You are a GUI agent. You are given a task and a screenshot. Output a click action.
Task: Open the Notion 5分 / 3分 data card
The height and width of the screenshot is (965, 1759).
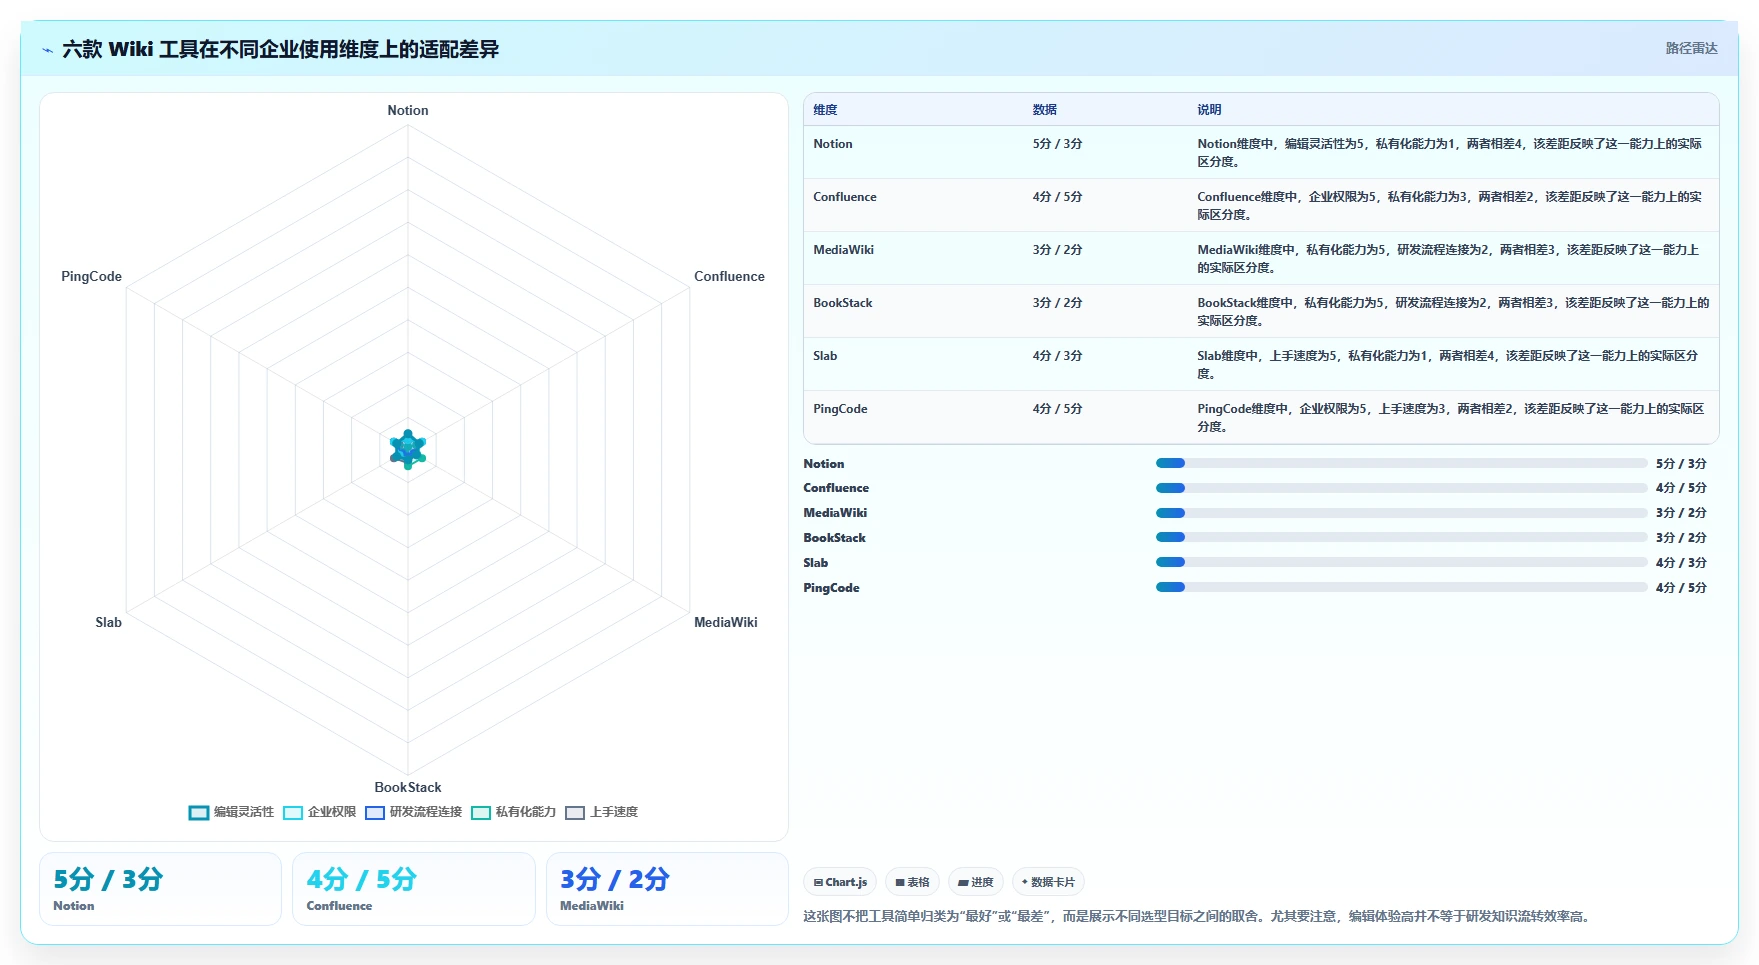pyautogui.click(x=160, y=889)
